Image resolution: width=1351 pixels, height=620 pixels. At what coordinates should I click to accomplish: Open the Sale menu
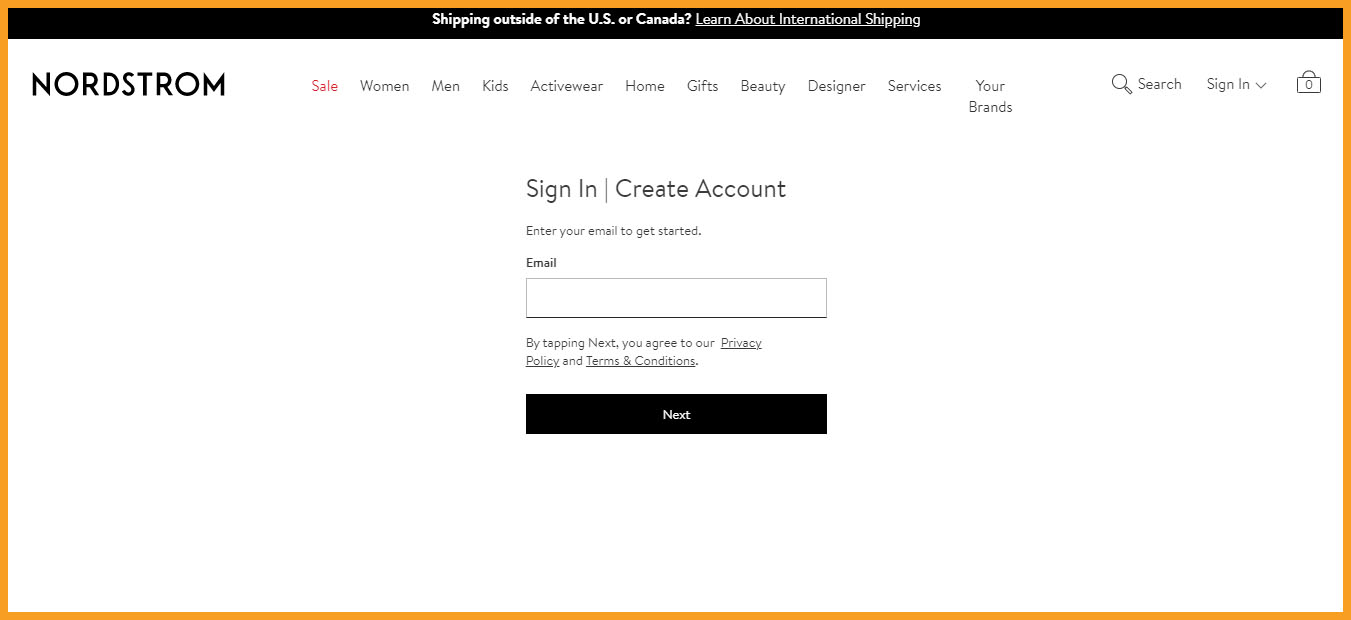pyautogui.click(x=325, y=86)
